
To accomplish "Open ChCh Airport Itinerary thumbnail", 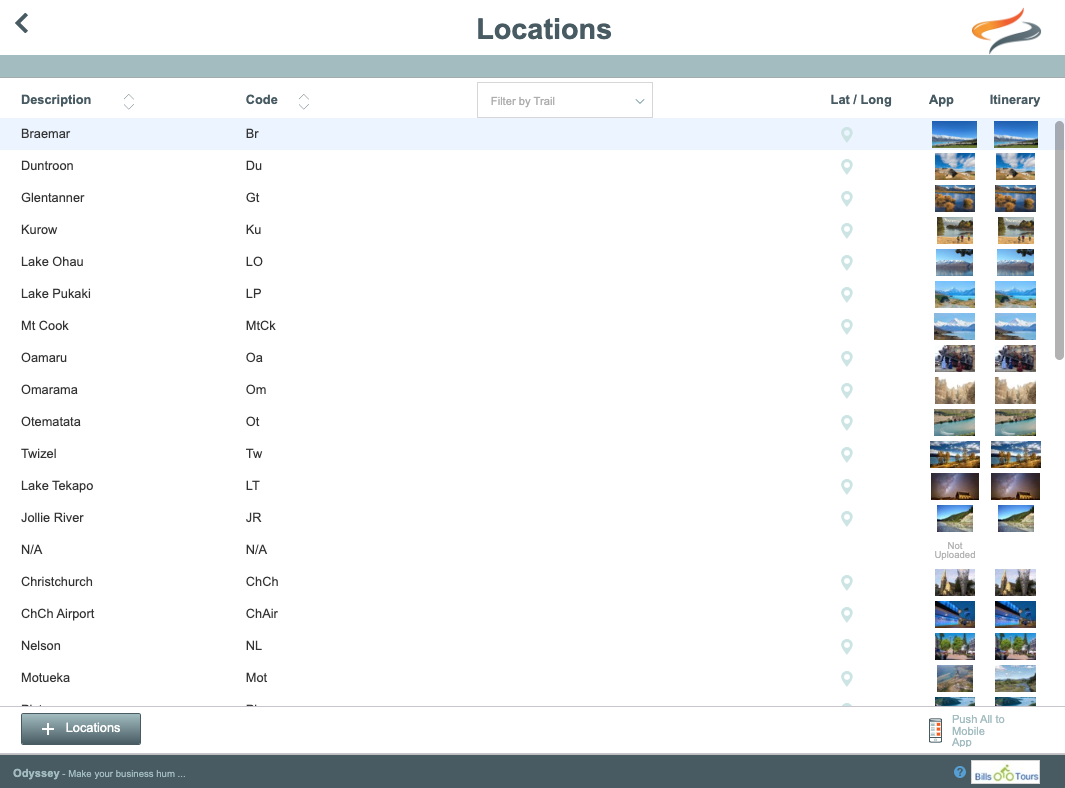I will pyautogui.click(x=1015, y=614).
